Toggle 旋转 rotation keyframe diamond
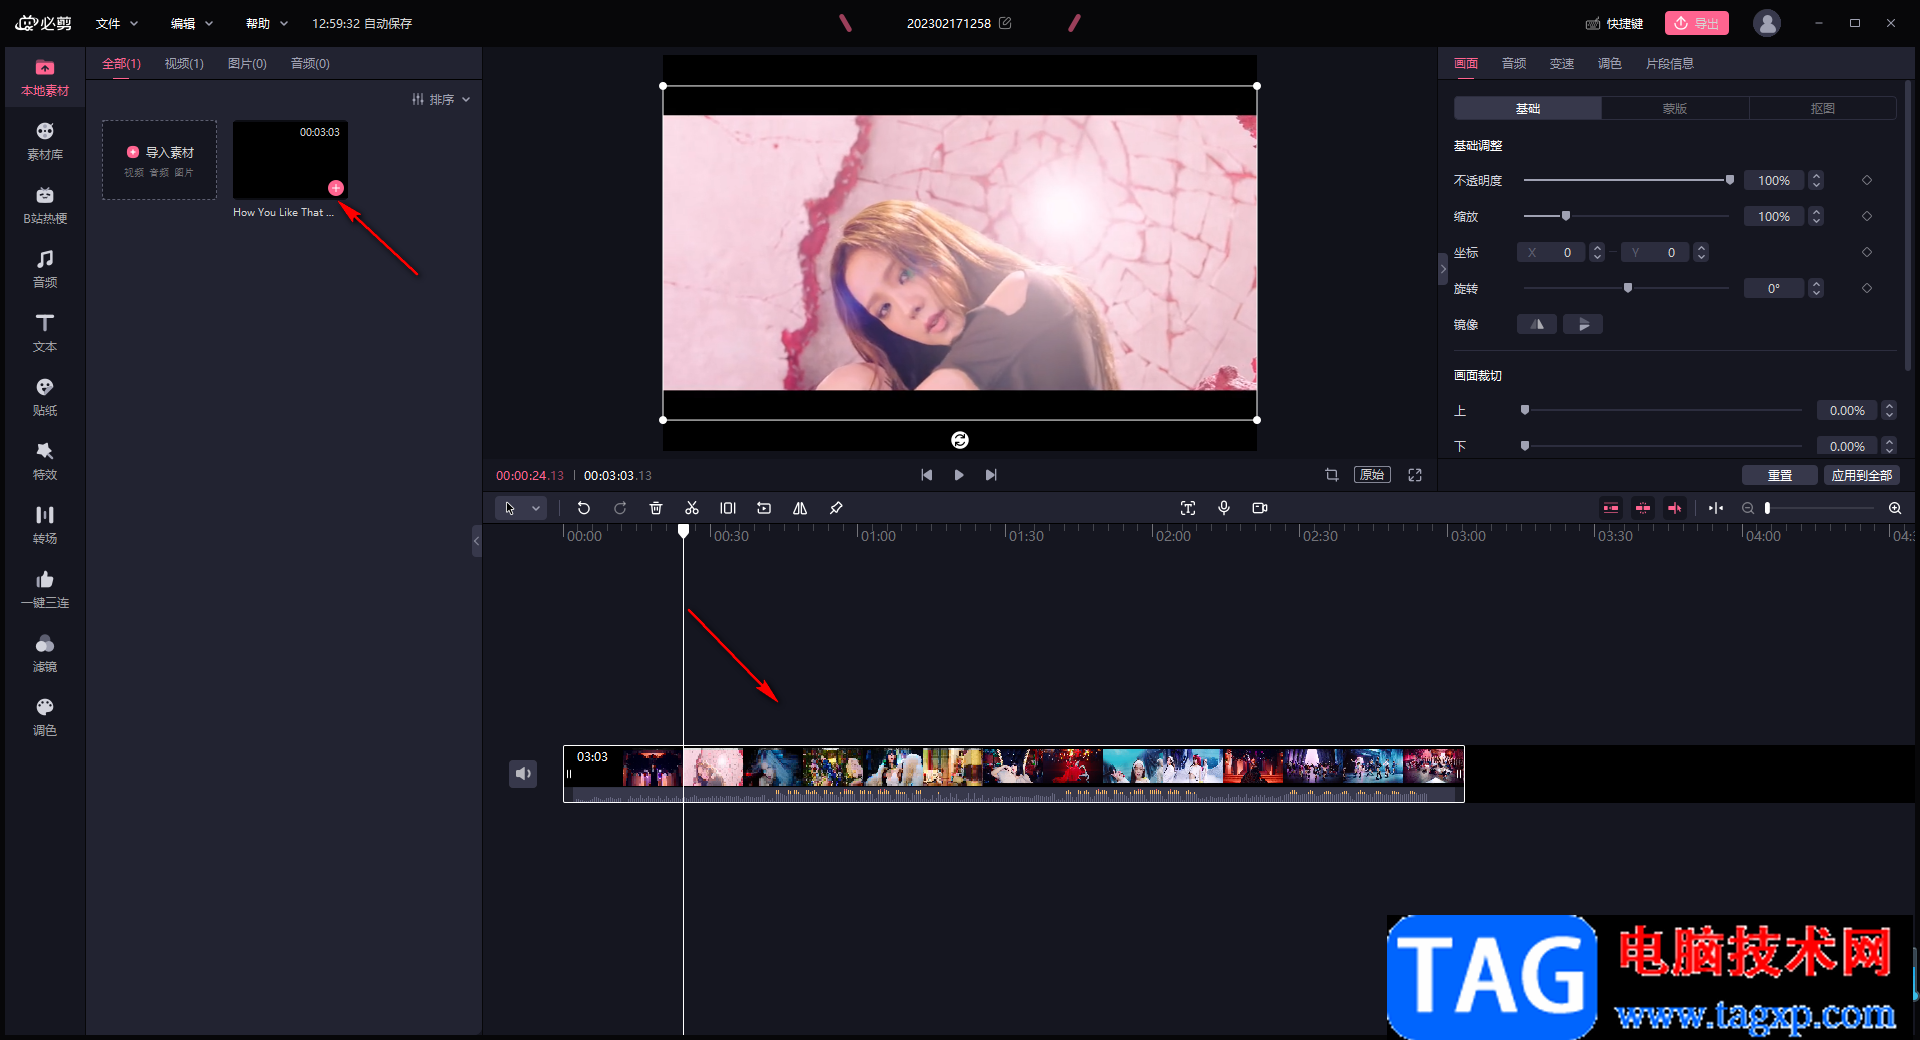The height and width of the screenshot is (1040, 1920). [x=1867, y=288]
